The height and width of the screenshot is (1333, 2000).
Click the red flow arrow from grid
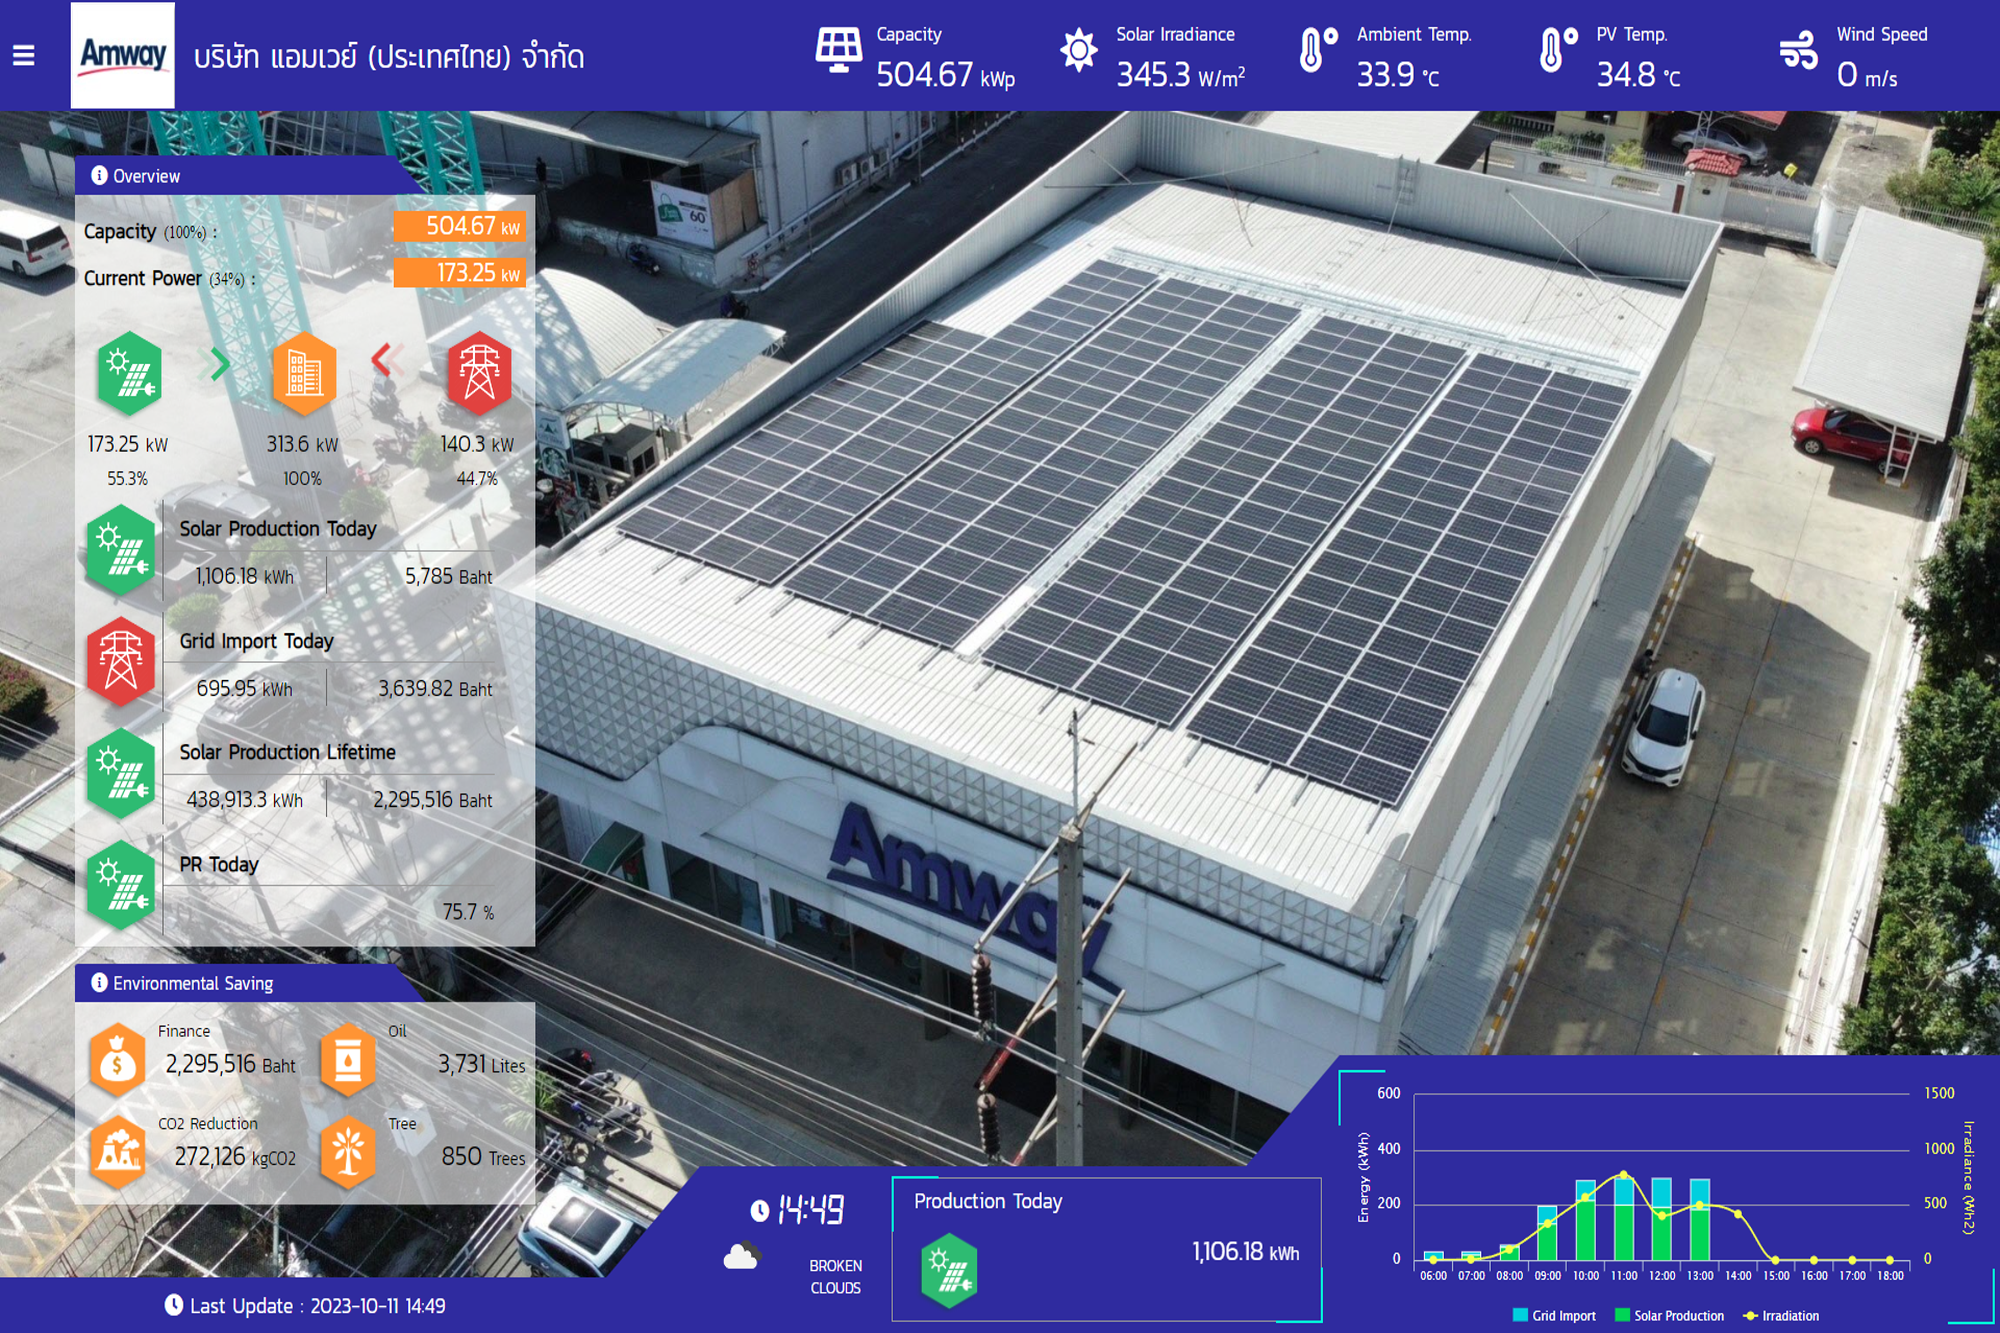pos(386,358)
